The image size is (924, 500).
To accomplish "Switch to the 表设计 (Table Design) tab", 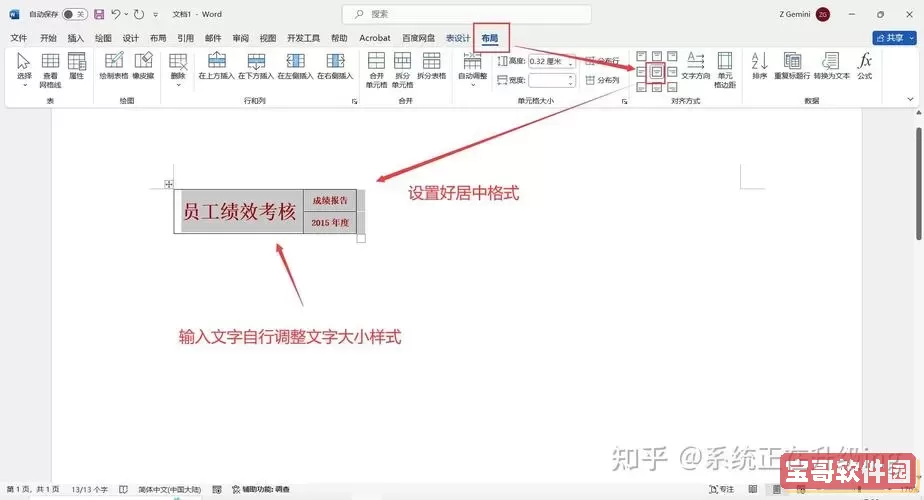I will pos(458,38).
